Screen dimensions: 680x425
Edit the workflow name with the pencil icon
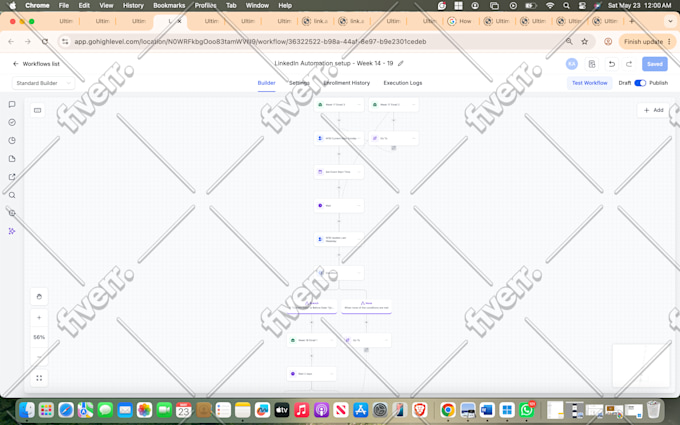(401, 63)
